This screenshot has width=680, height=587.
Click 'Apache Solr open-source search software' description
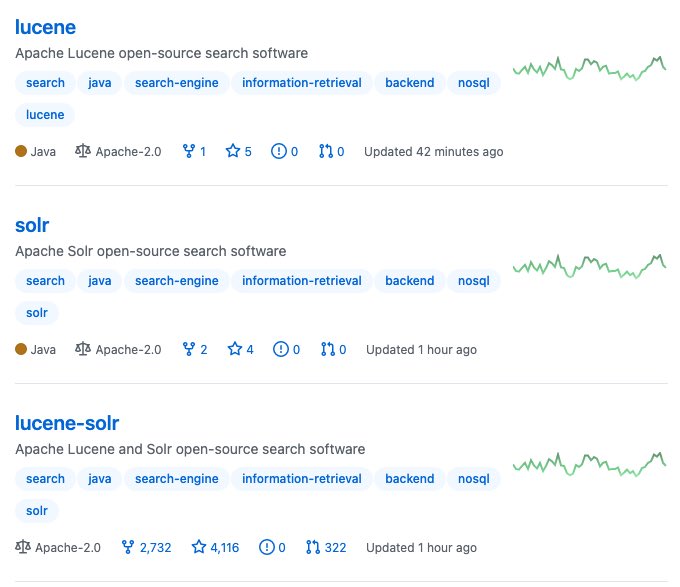[150, 251]
